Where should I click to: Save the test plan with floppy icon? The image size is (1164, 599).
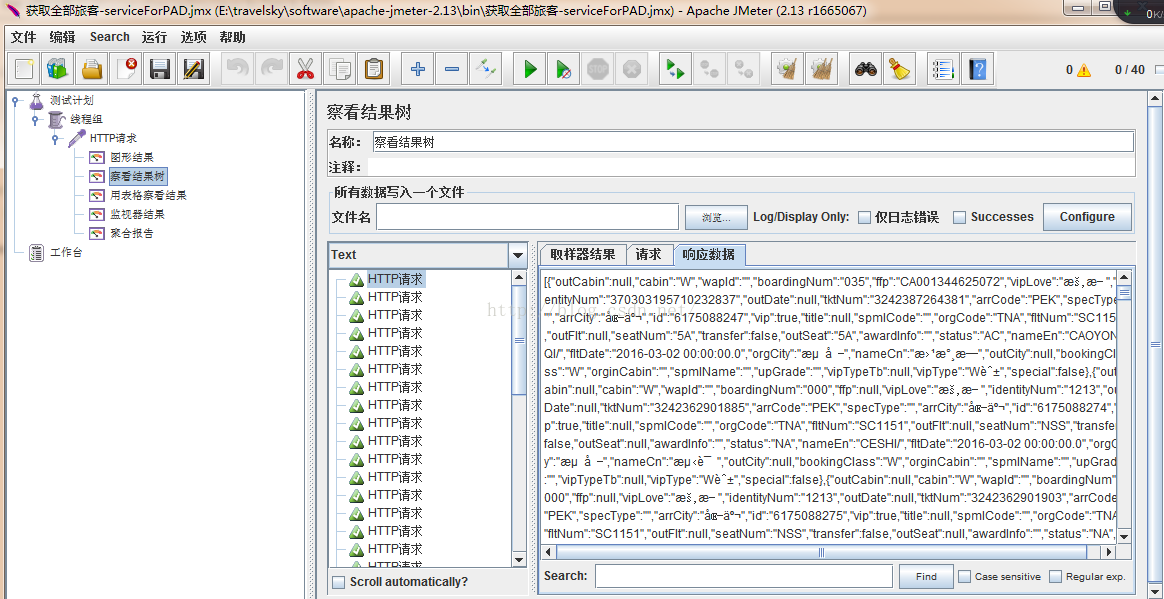click(x=160, y=69)
